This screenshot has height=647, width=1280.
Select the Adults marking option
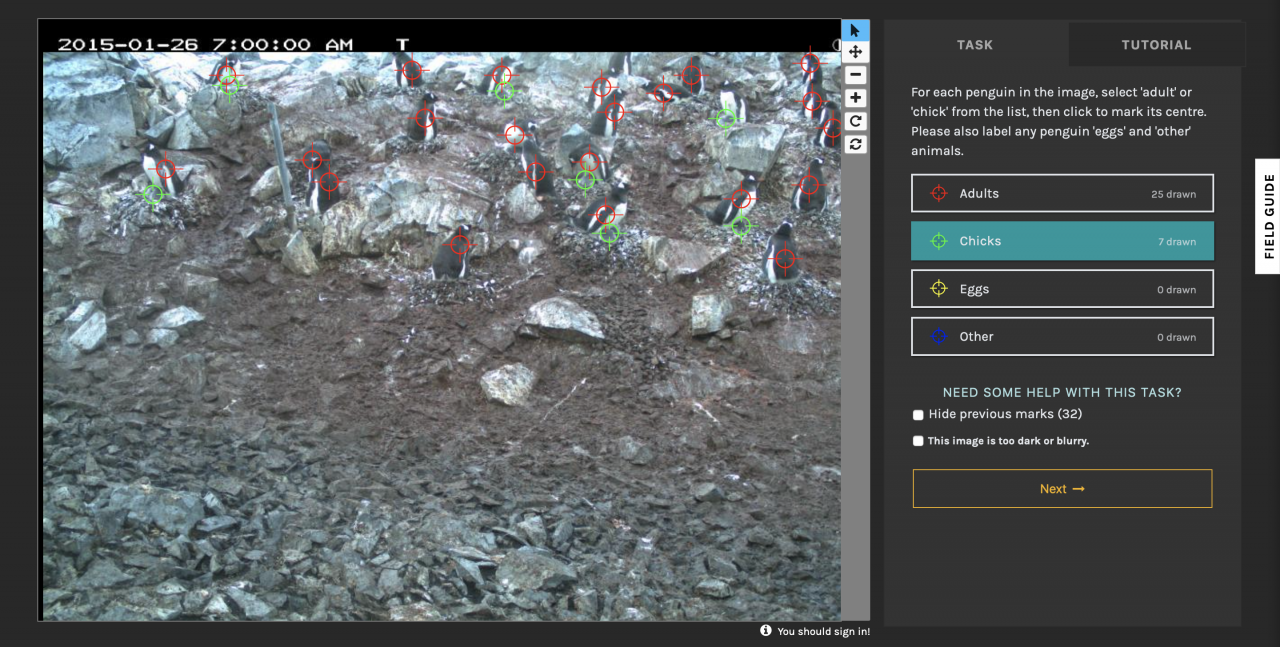(x=1062, y=194)
